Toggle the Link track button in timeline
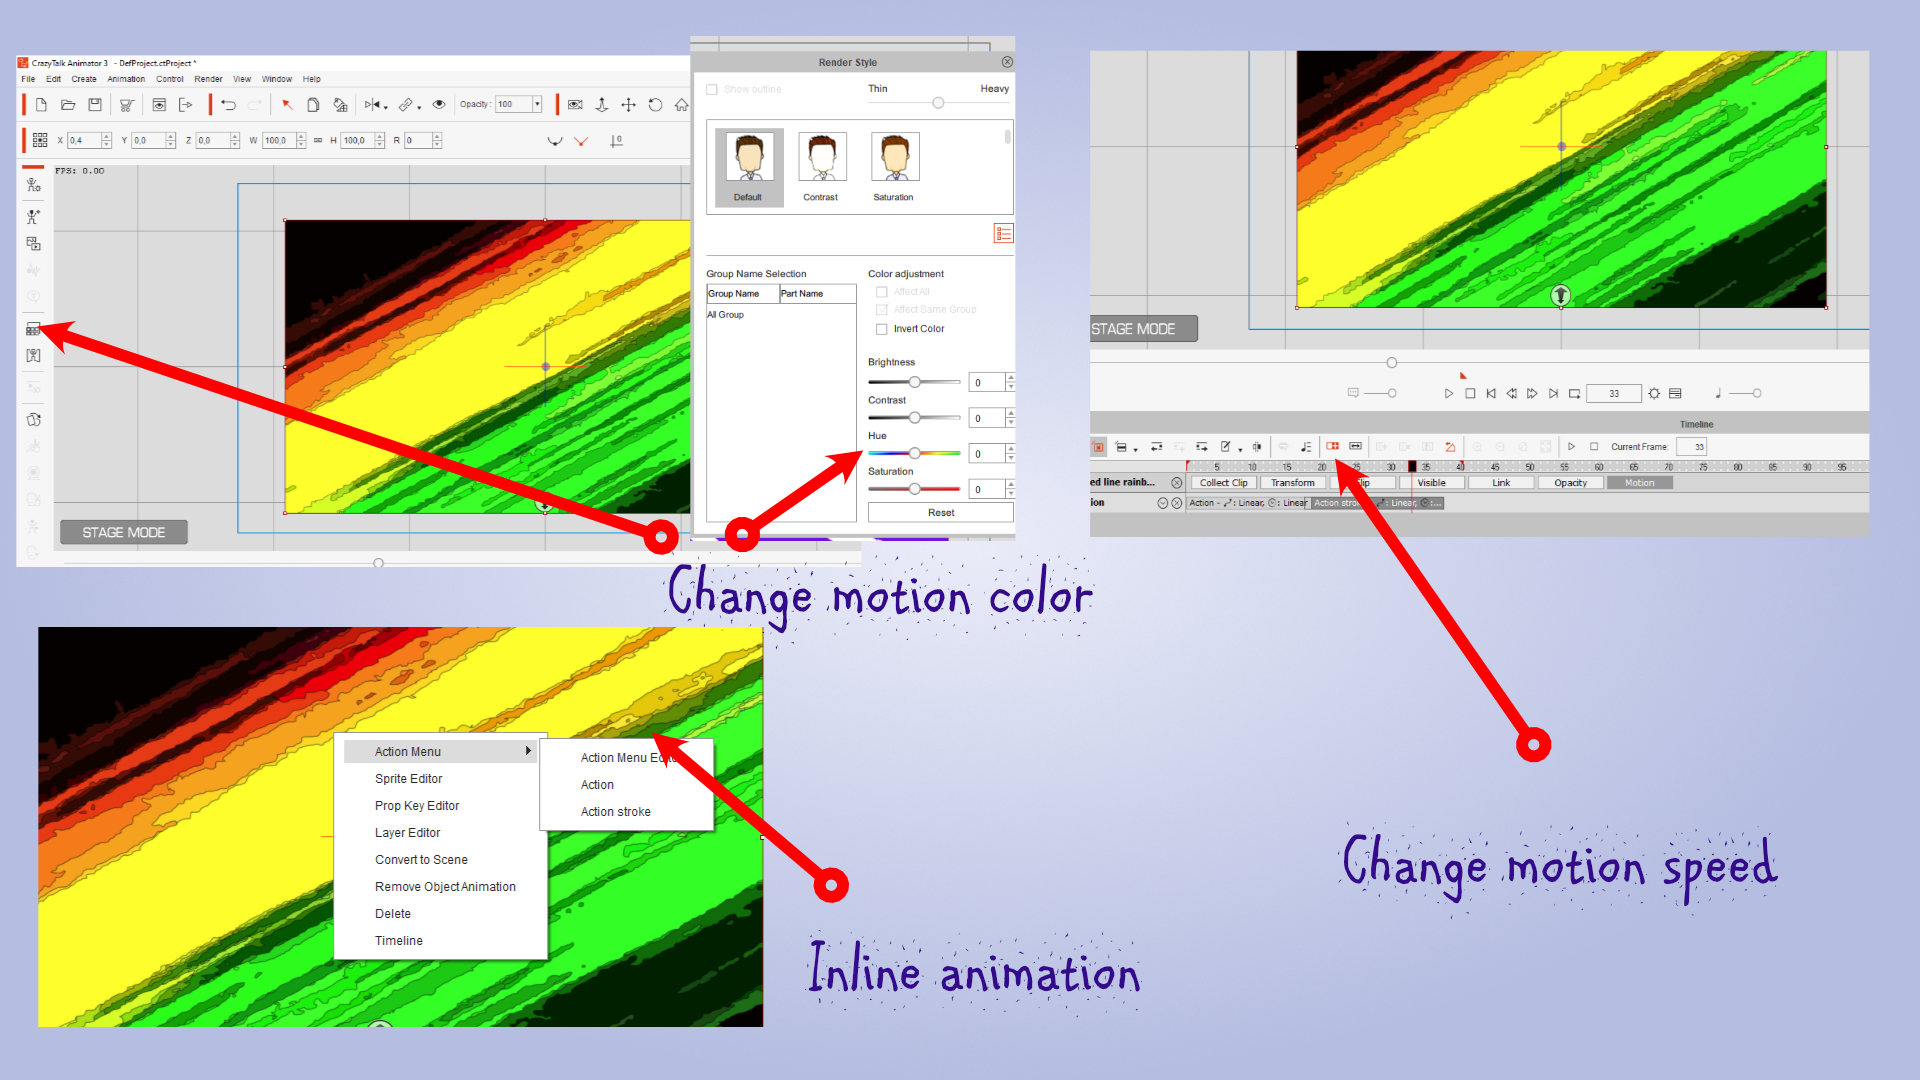 pyautogui.click(x=1501, y=483)
